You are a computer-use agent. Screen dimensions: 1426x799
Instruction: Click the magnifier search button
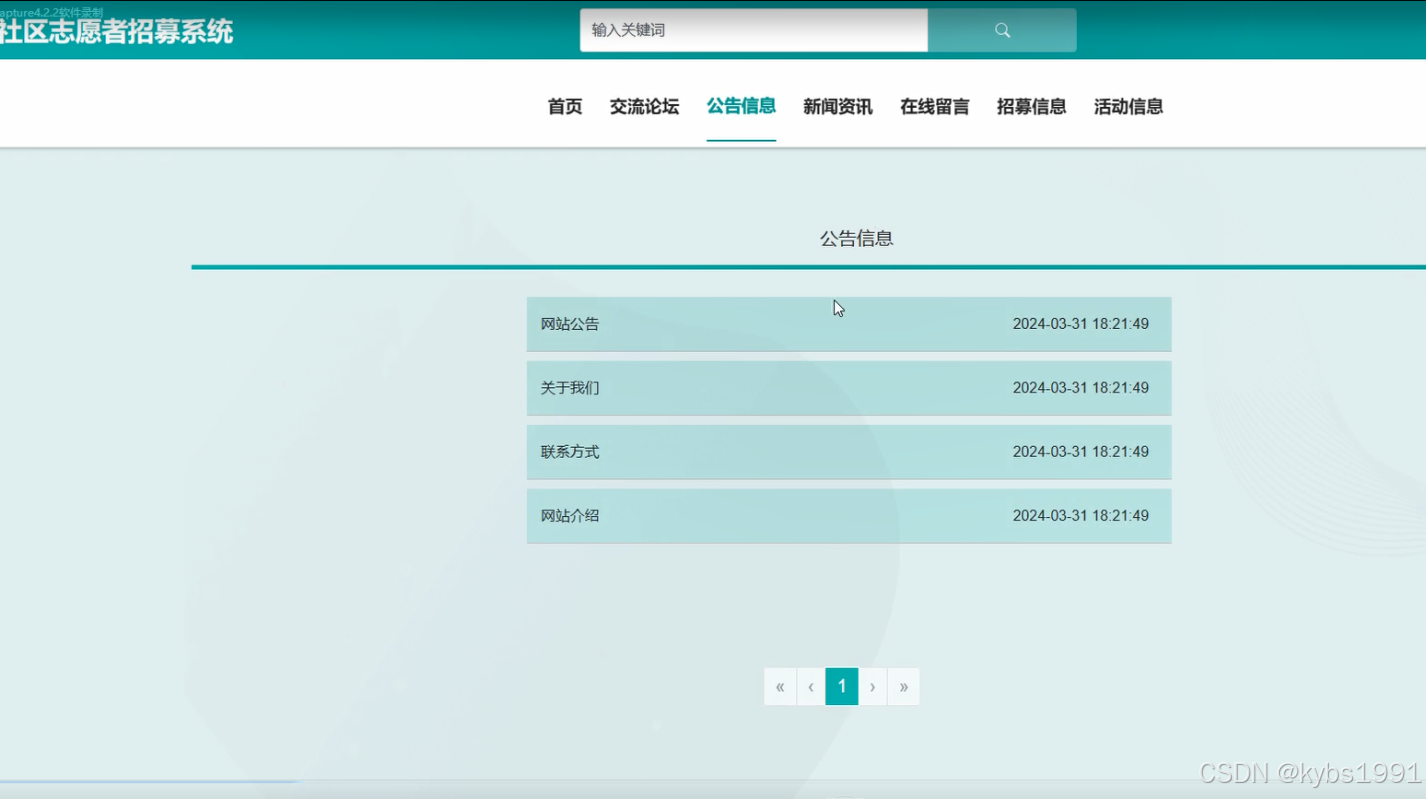click(x=1002, y=30)
